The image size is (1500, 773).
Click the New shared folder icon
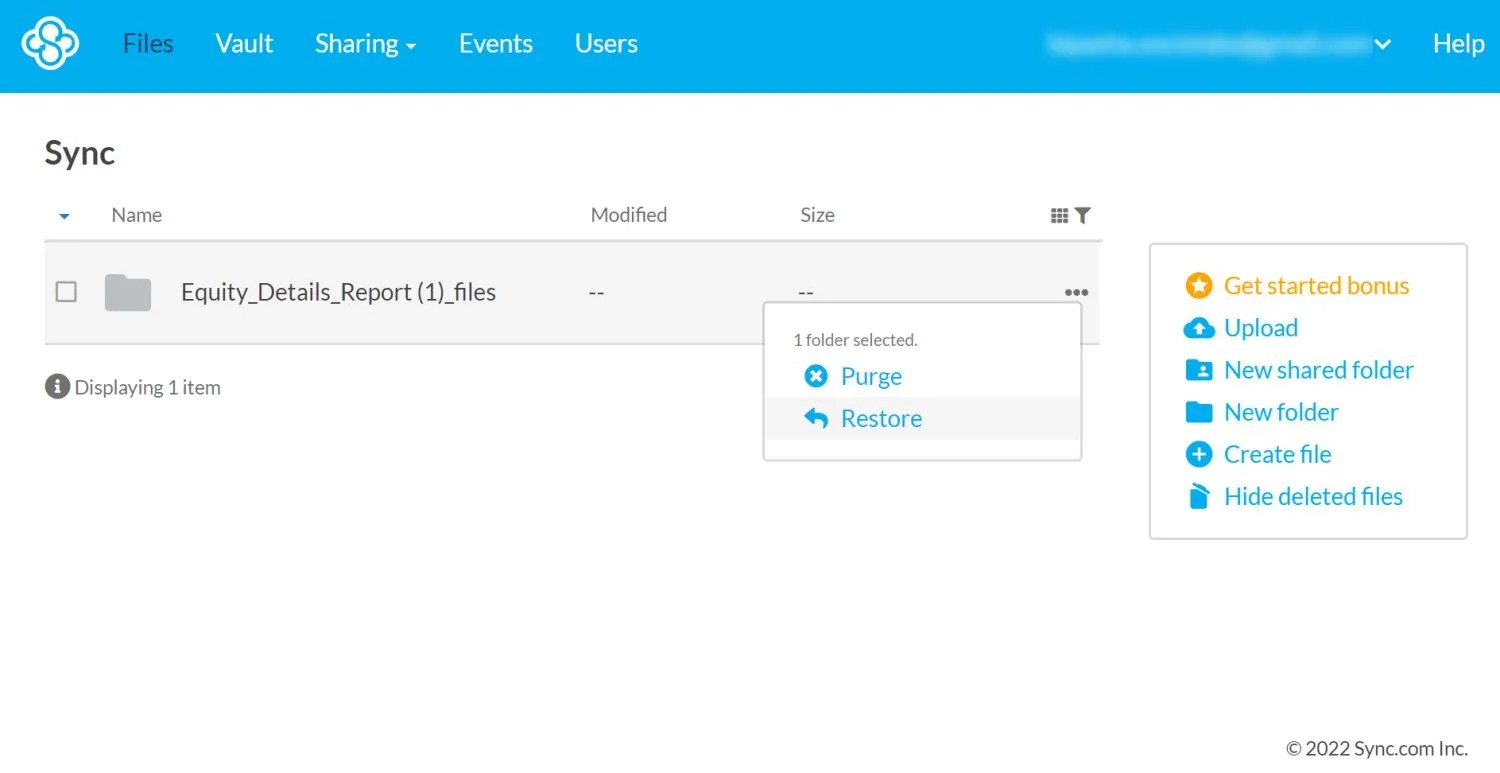coord(1198,369)
